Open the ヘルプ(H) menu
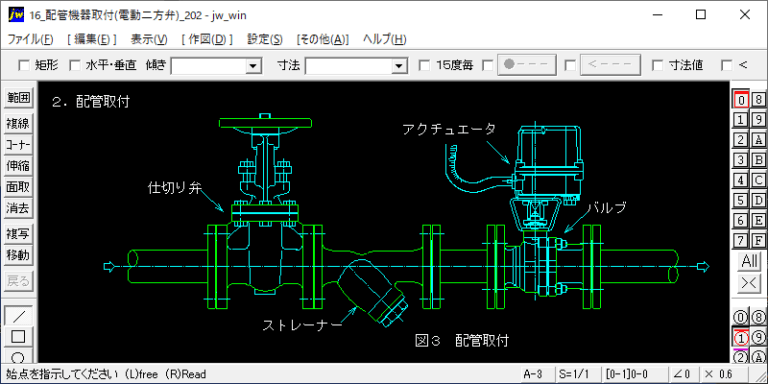 (x=384, y=40)
